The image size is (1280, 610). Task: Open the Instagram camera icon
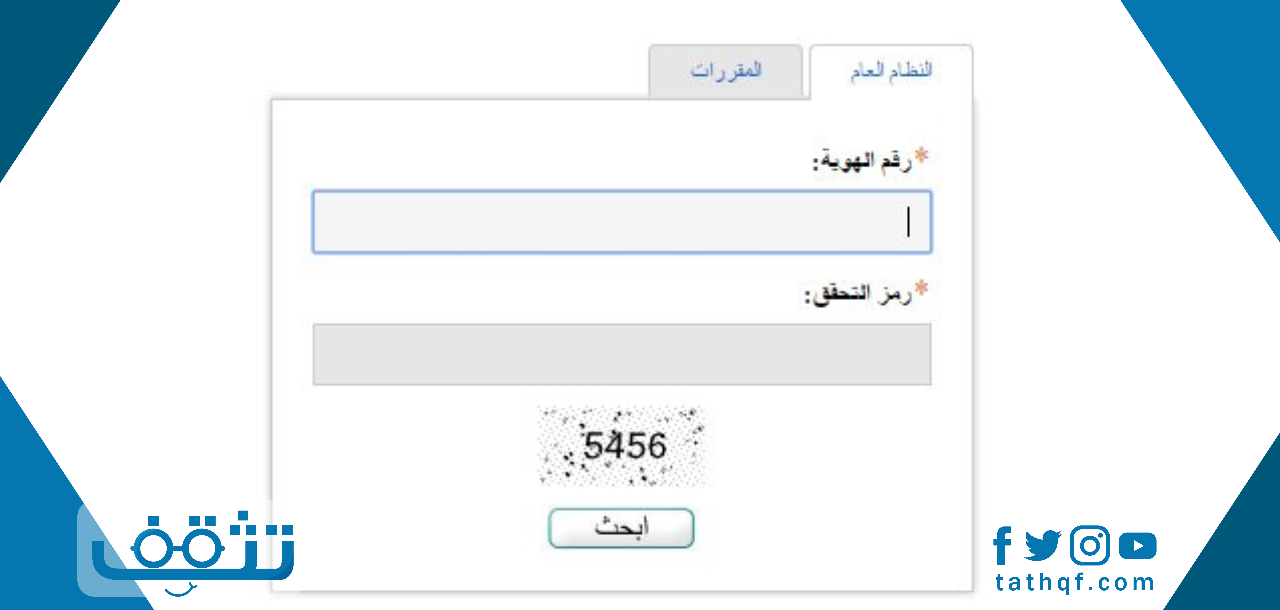pos(1089,546)
